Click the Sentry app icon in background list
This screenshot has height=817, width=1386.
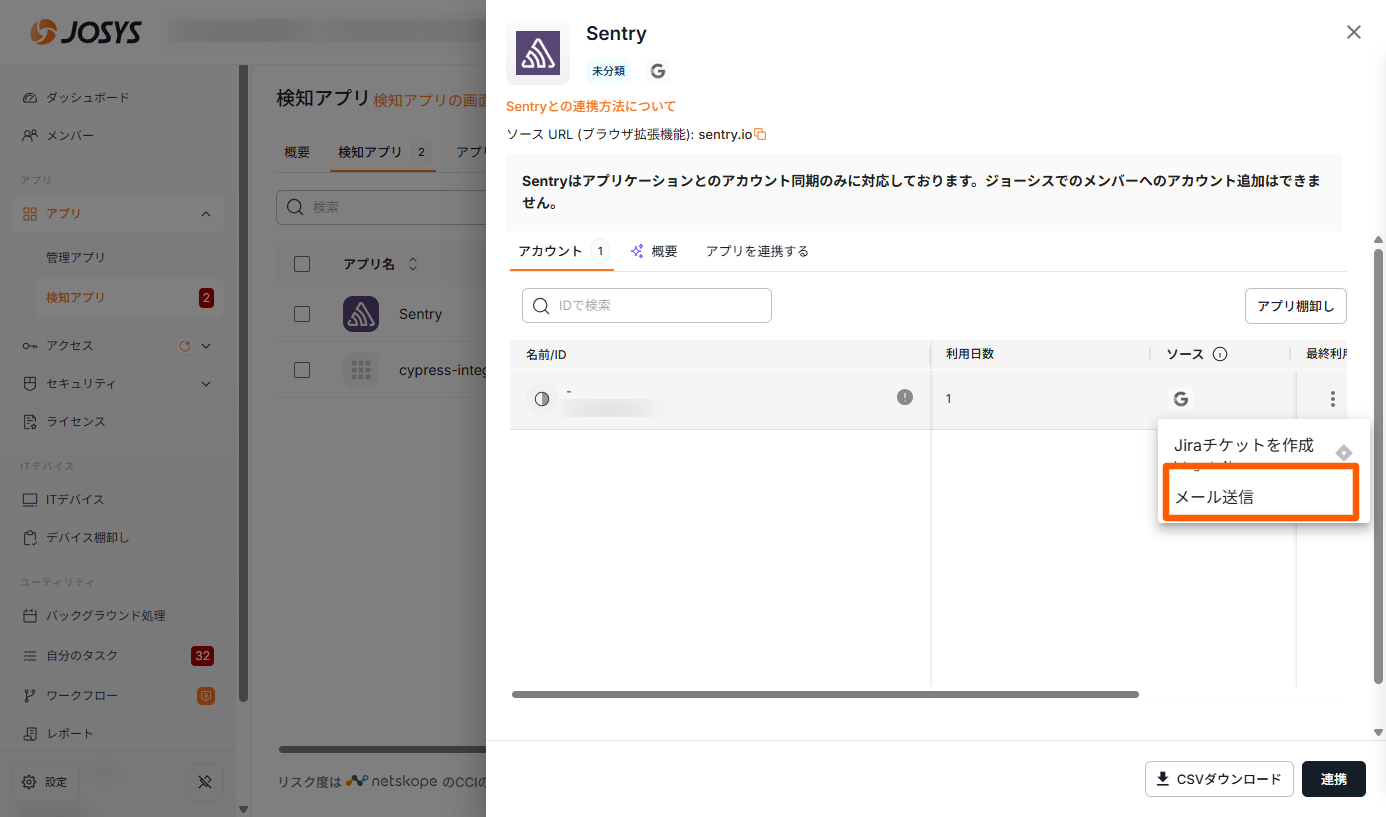tap(361, 314)
